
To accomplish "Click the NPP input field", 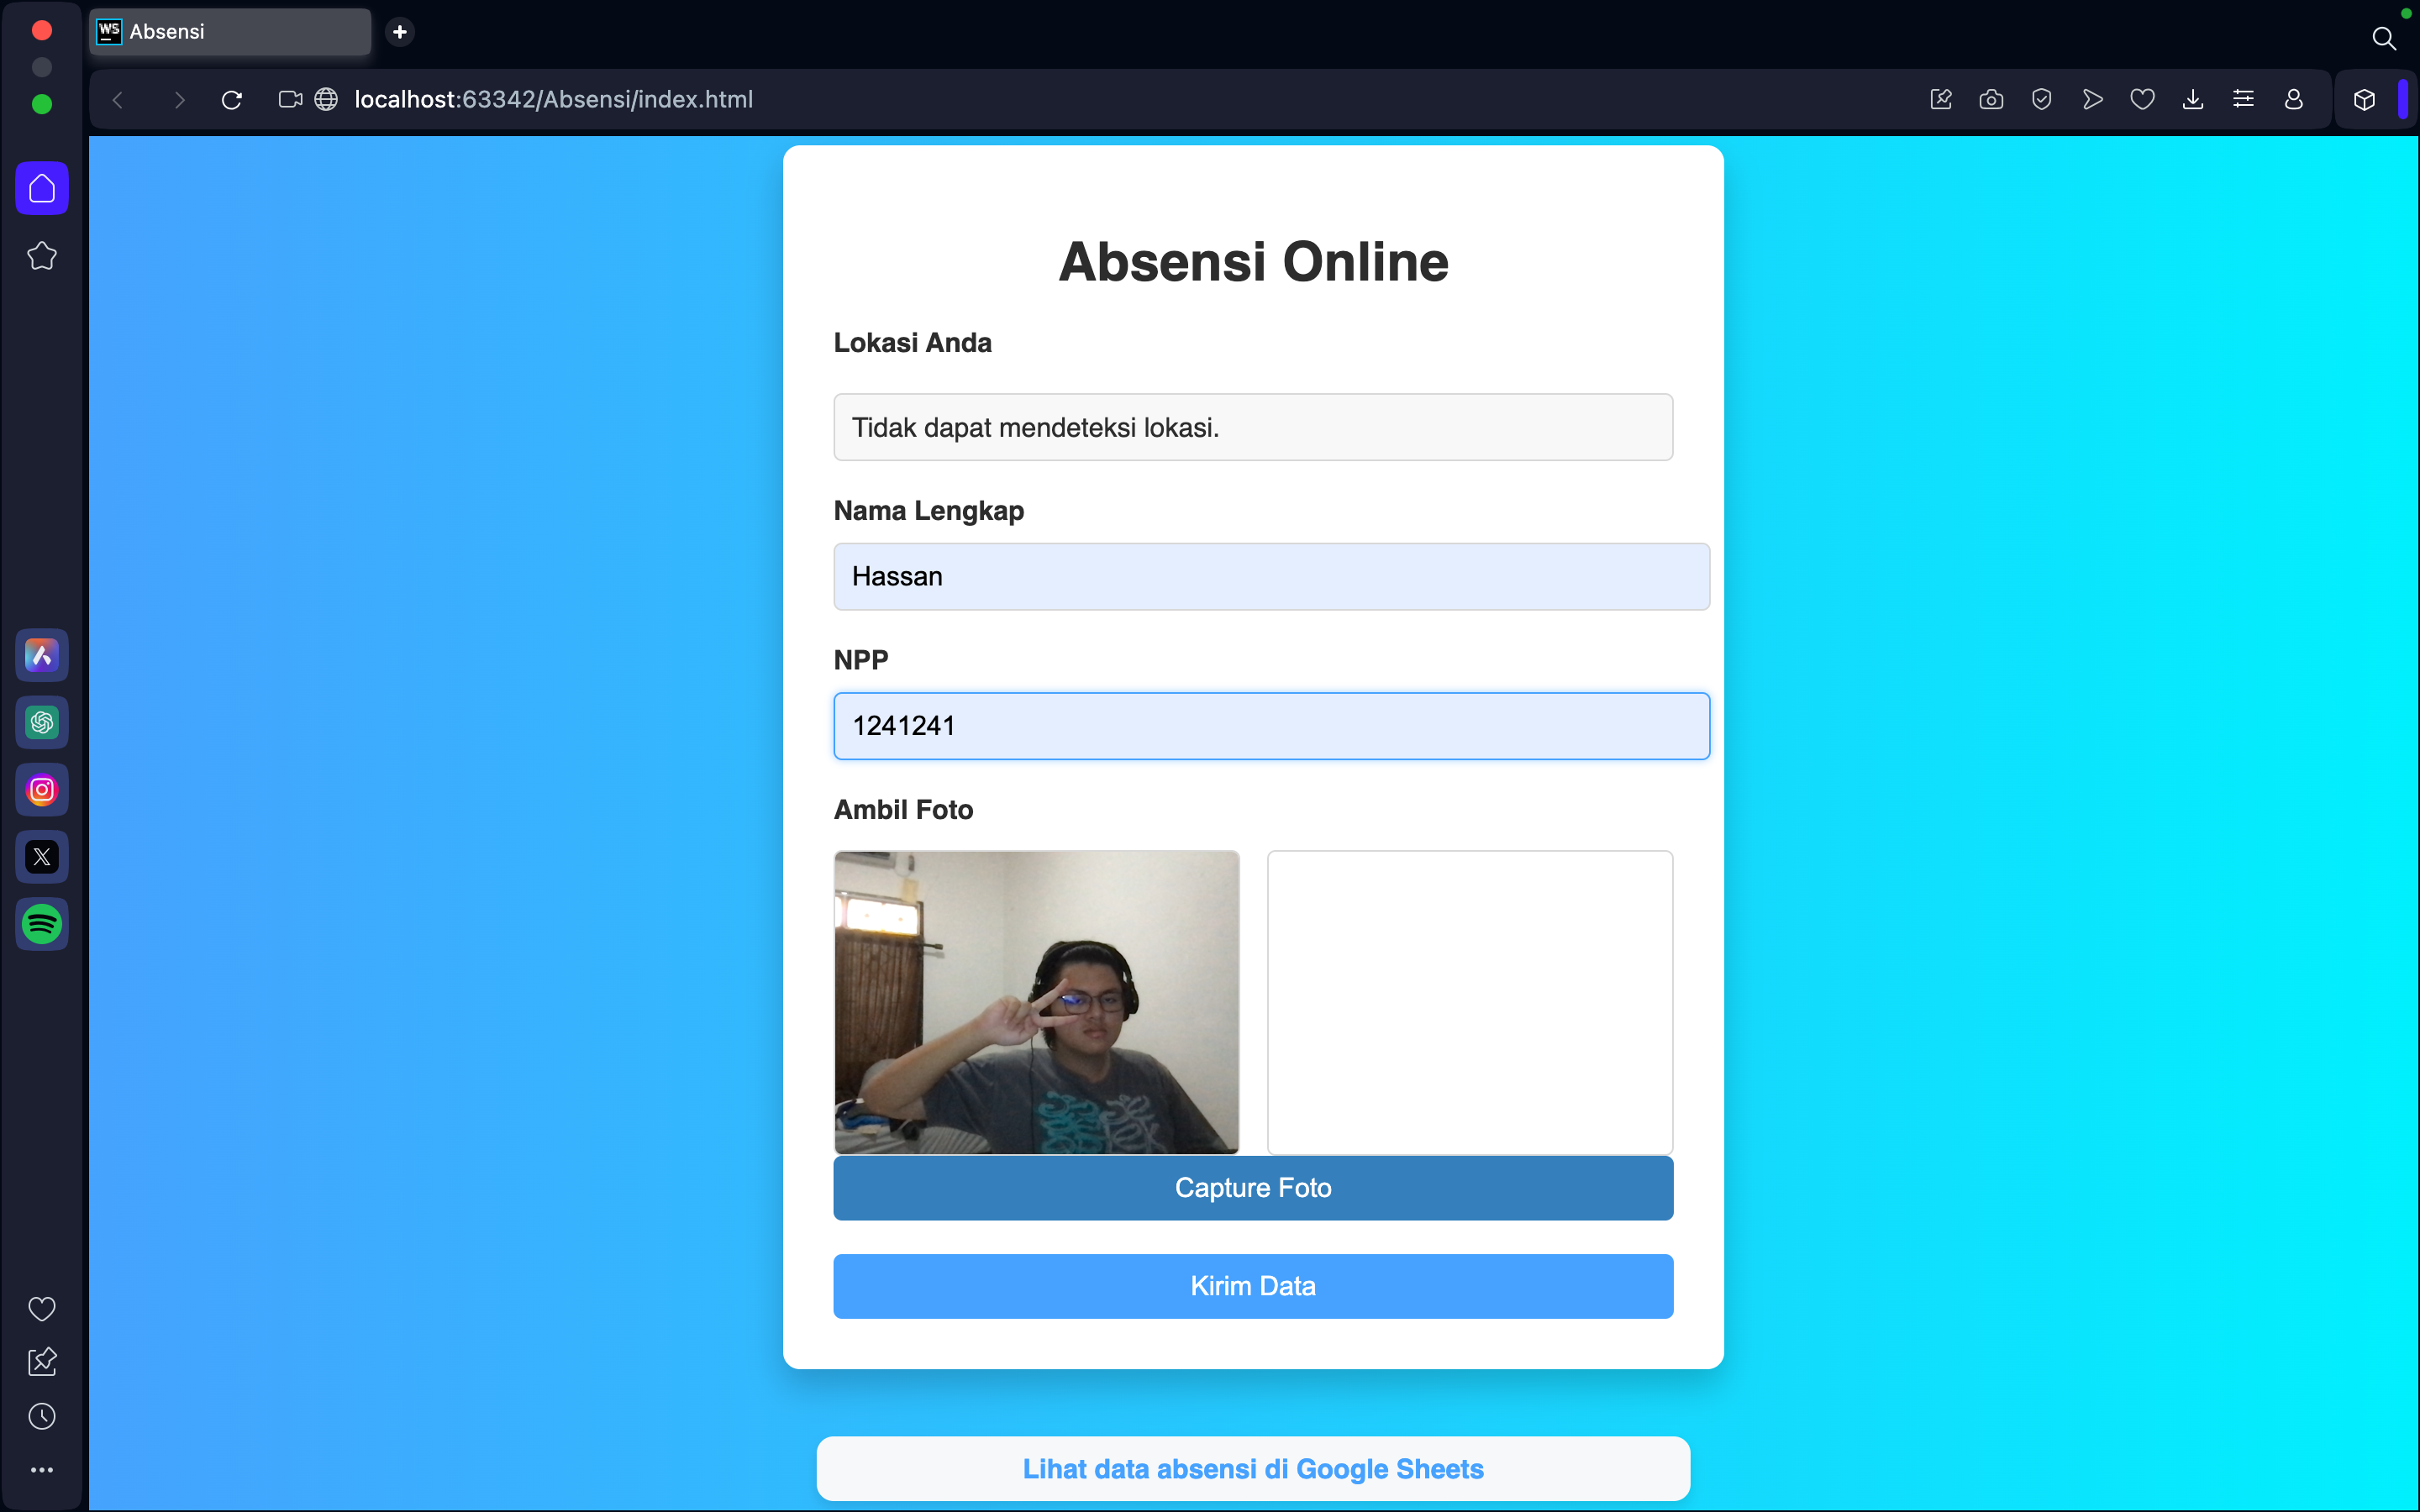I will 1271,726.
